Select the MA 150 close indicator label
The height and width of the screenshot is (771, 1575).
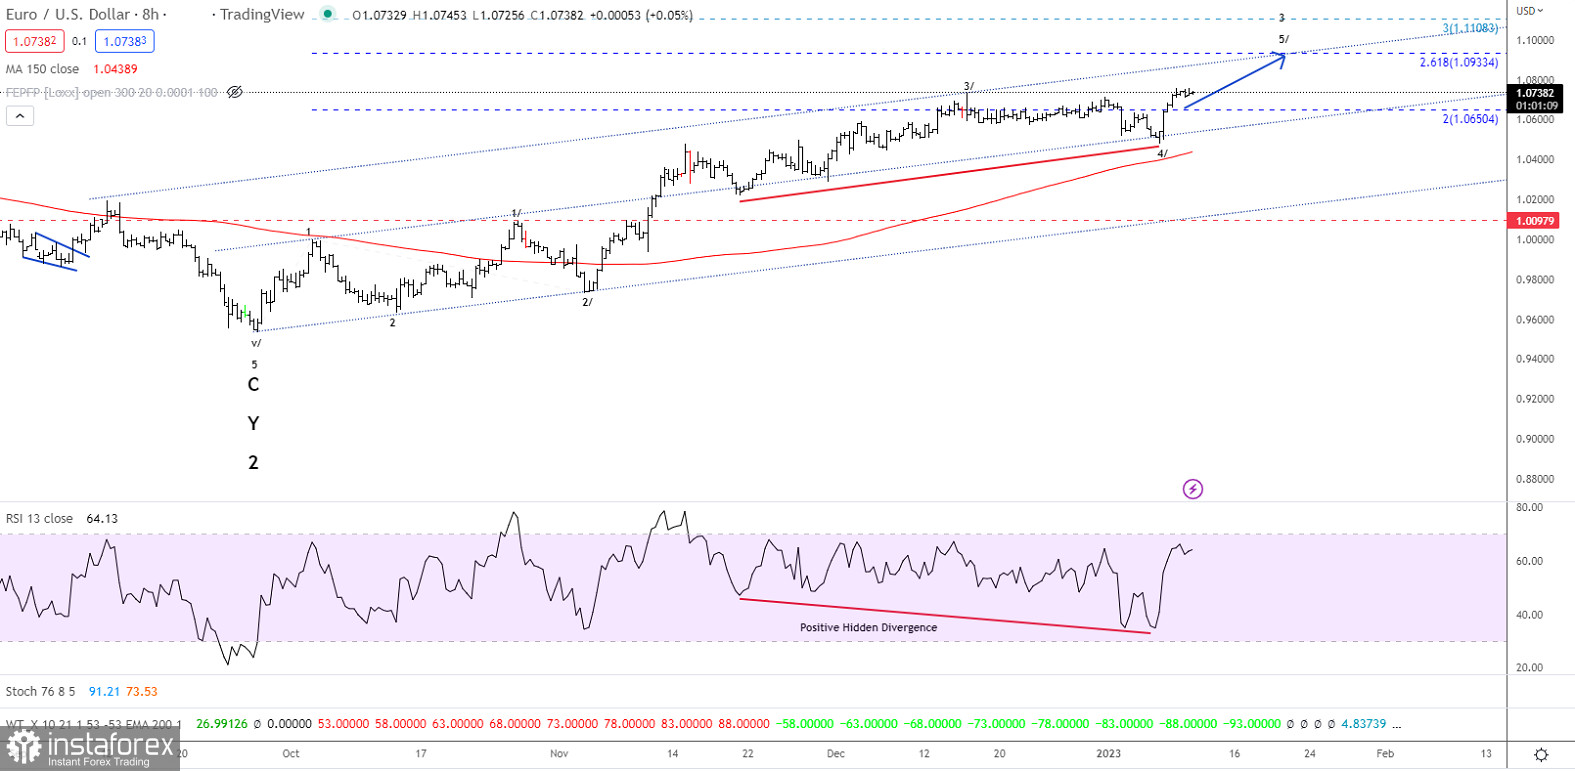click(43, 69)
